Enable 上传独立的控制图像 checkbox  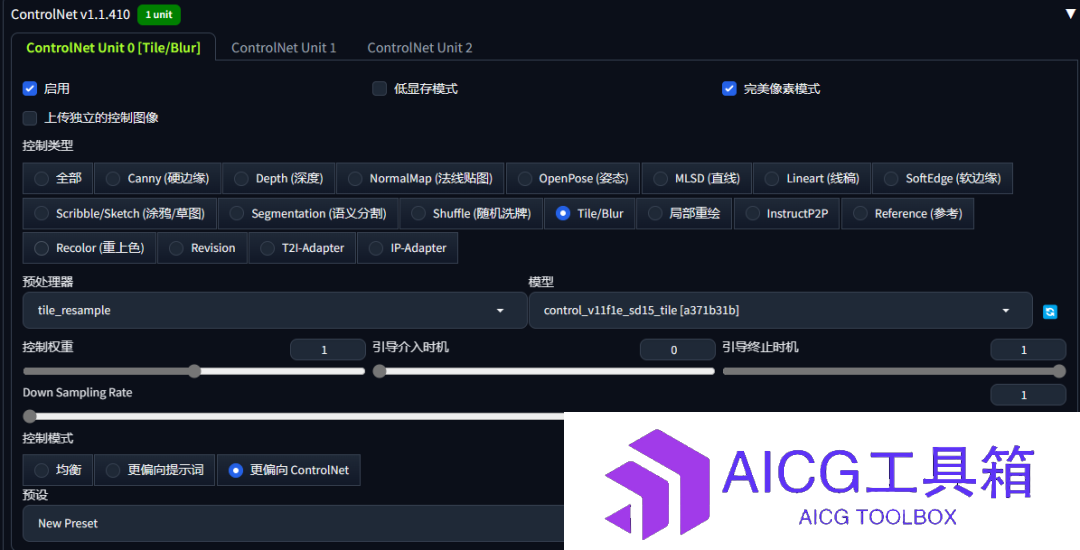point(30,118)
